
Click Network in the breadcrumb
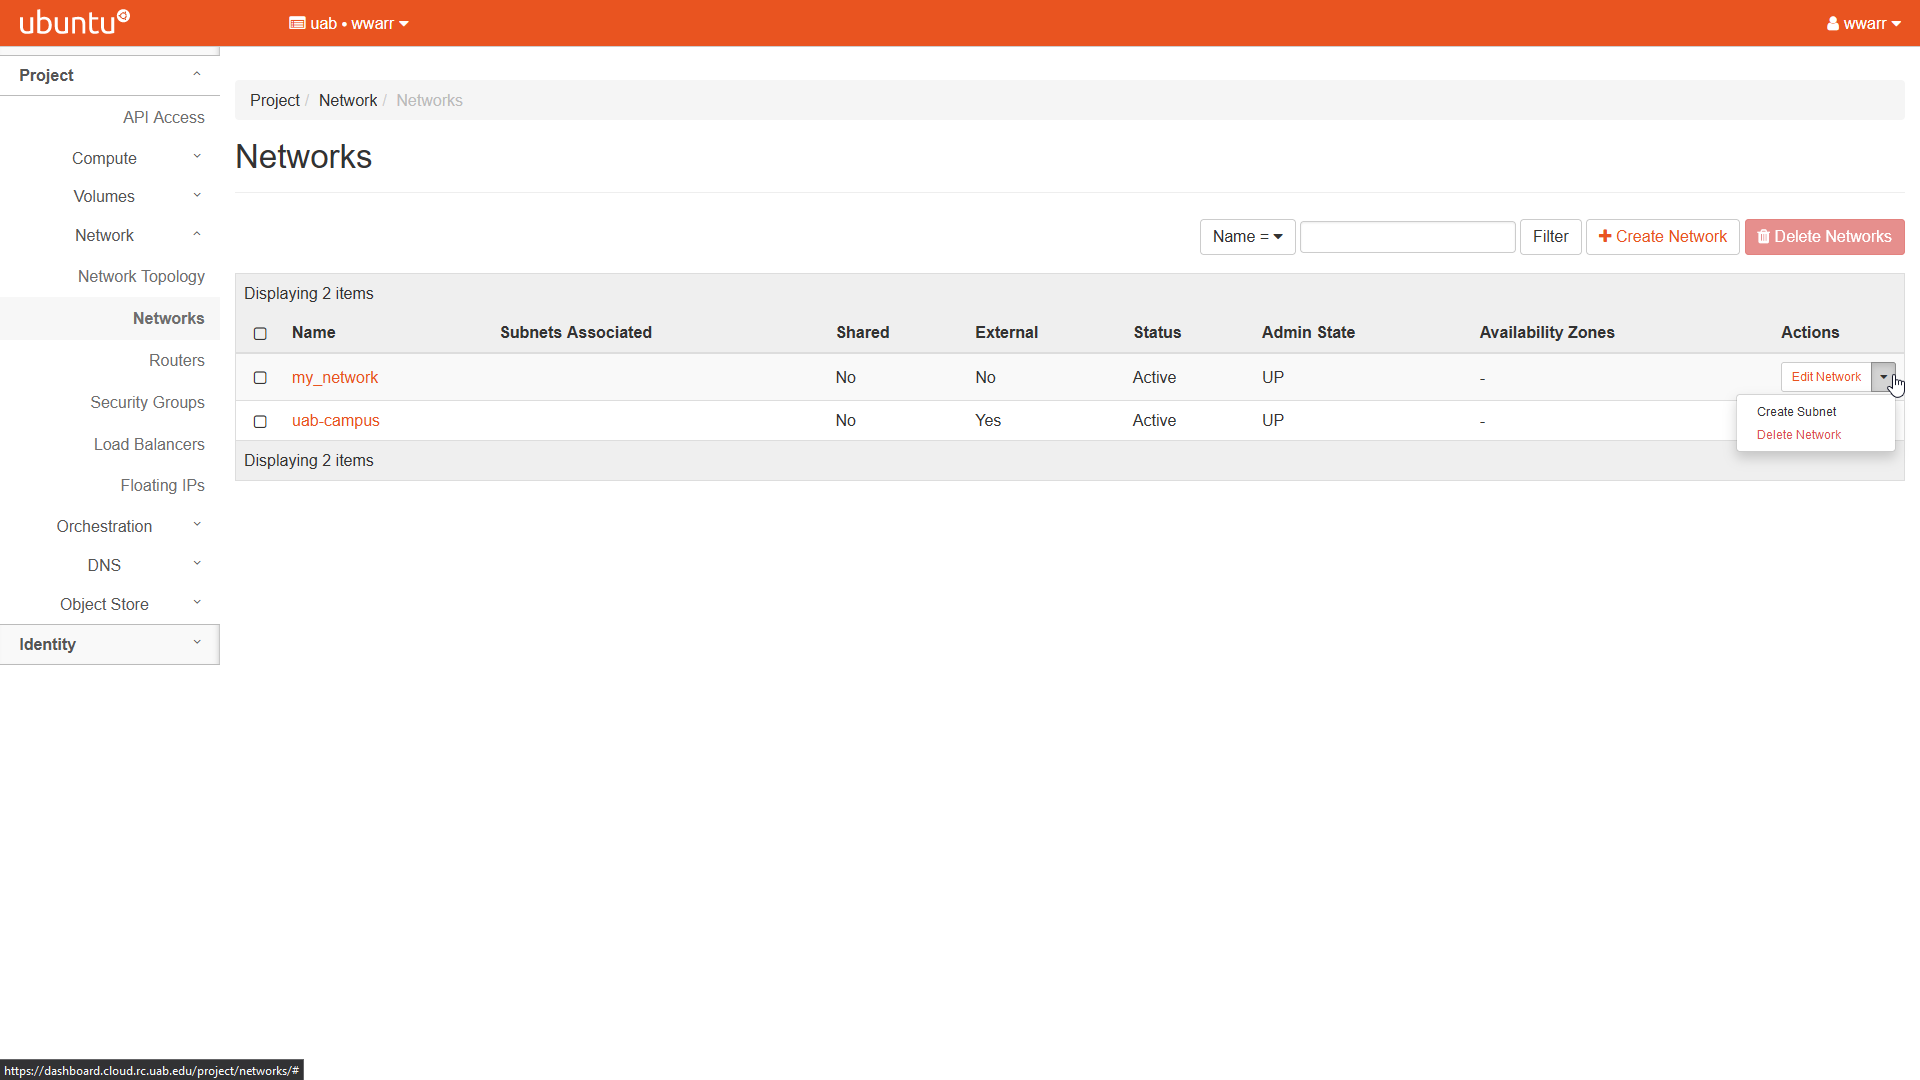[347, 100]
